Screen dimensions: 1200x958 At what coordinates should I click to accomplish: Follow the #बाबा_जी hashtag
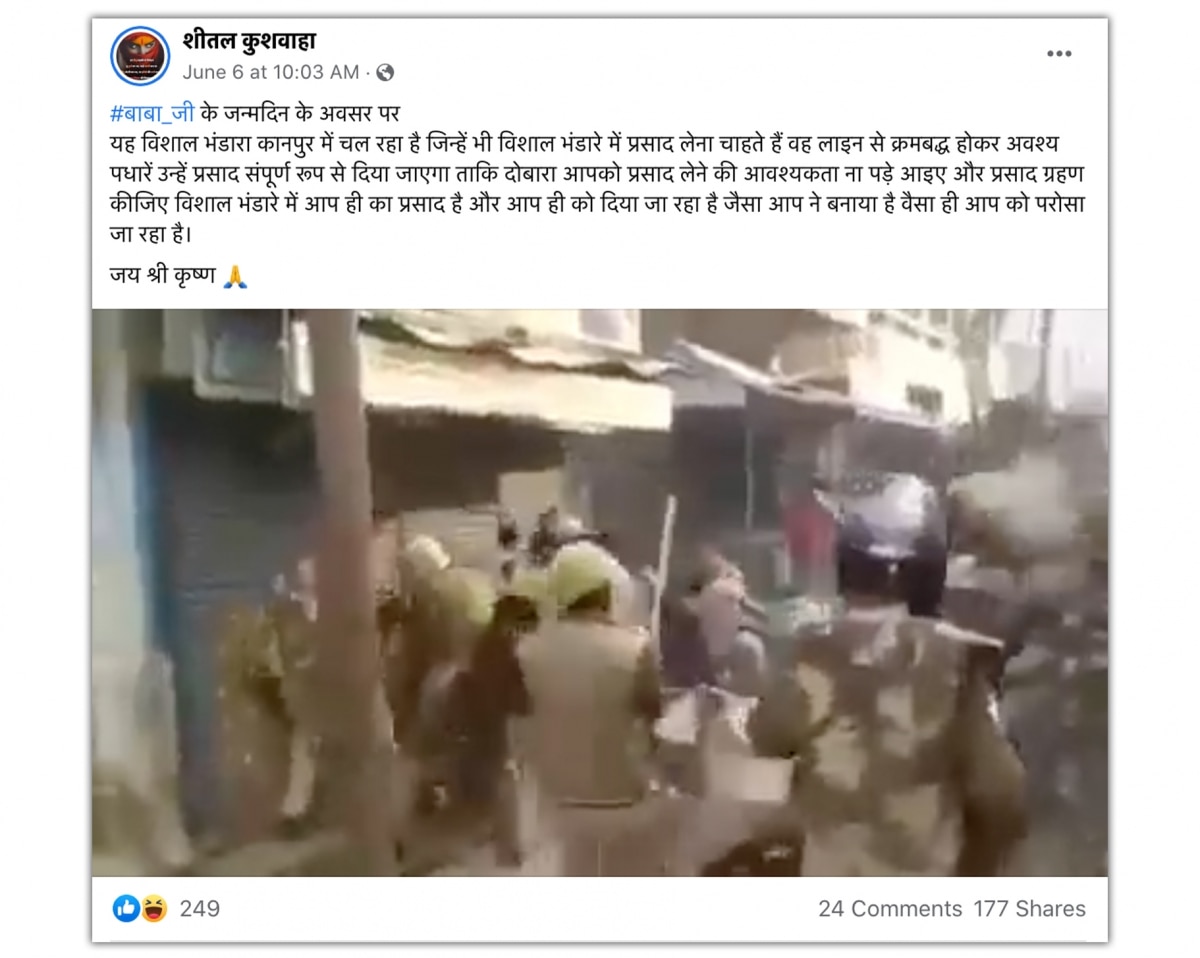coord(151,113)
